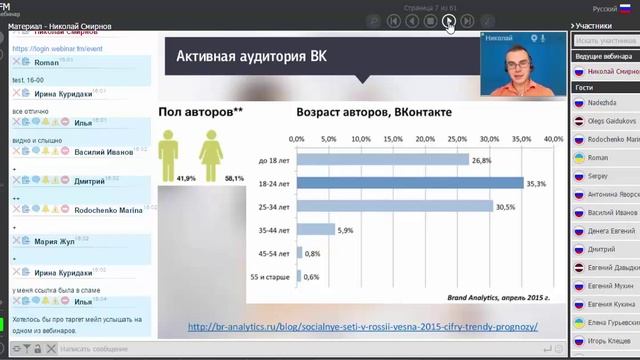Select Nadezhda in the guests list

click(606, 103)
